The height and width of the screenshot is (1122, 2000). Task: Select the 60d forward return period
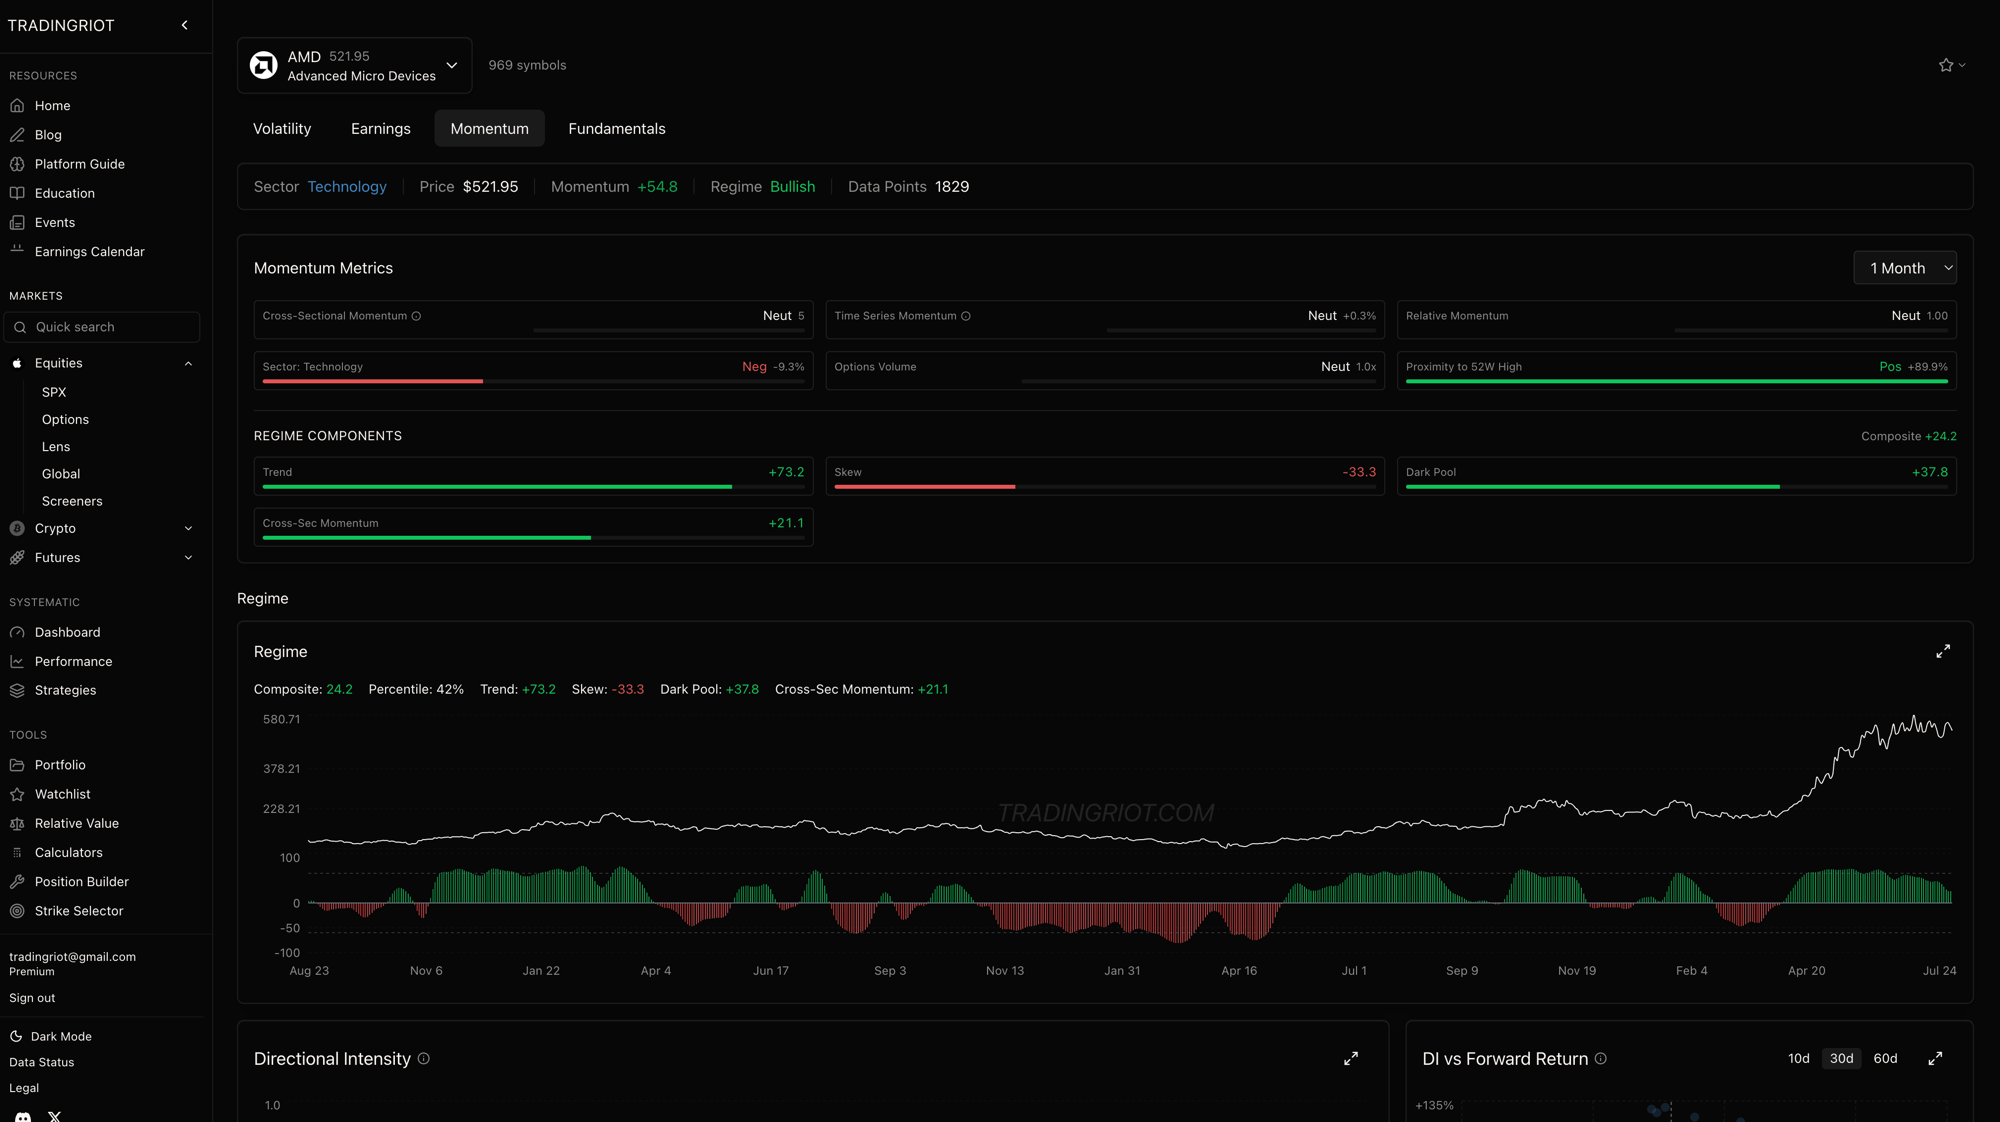click(1885, 1058)
